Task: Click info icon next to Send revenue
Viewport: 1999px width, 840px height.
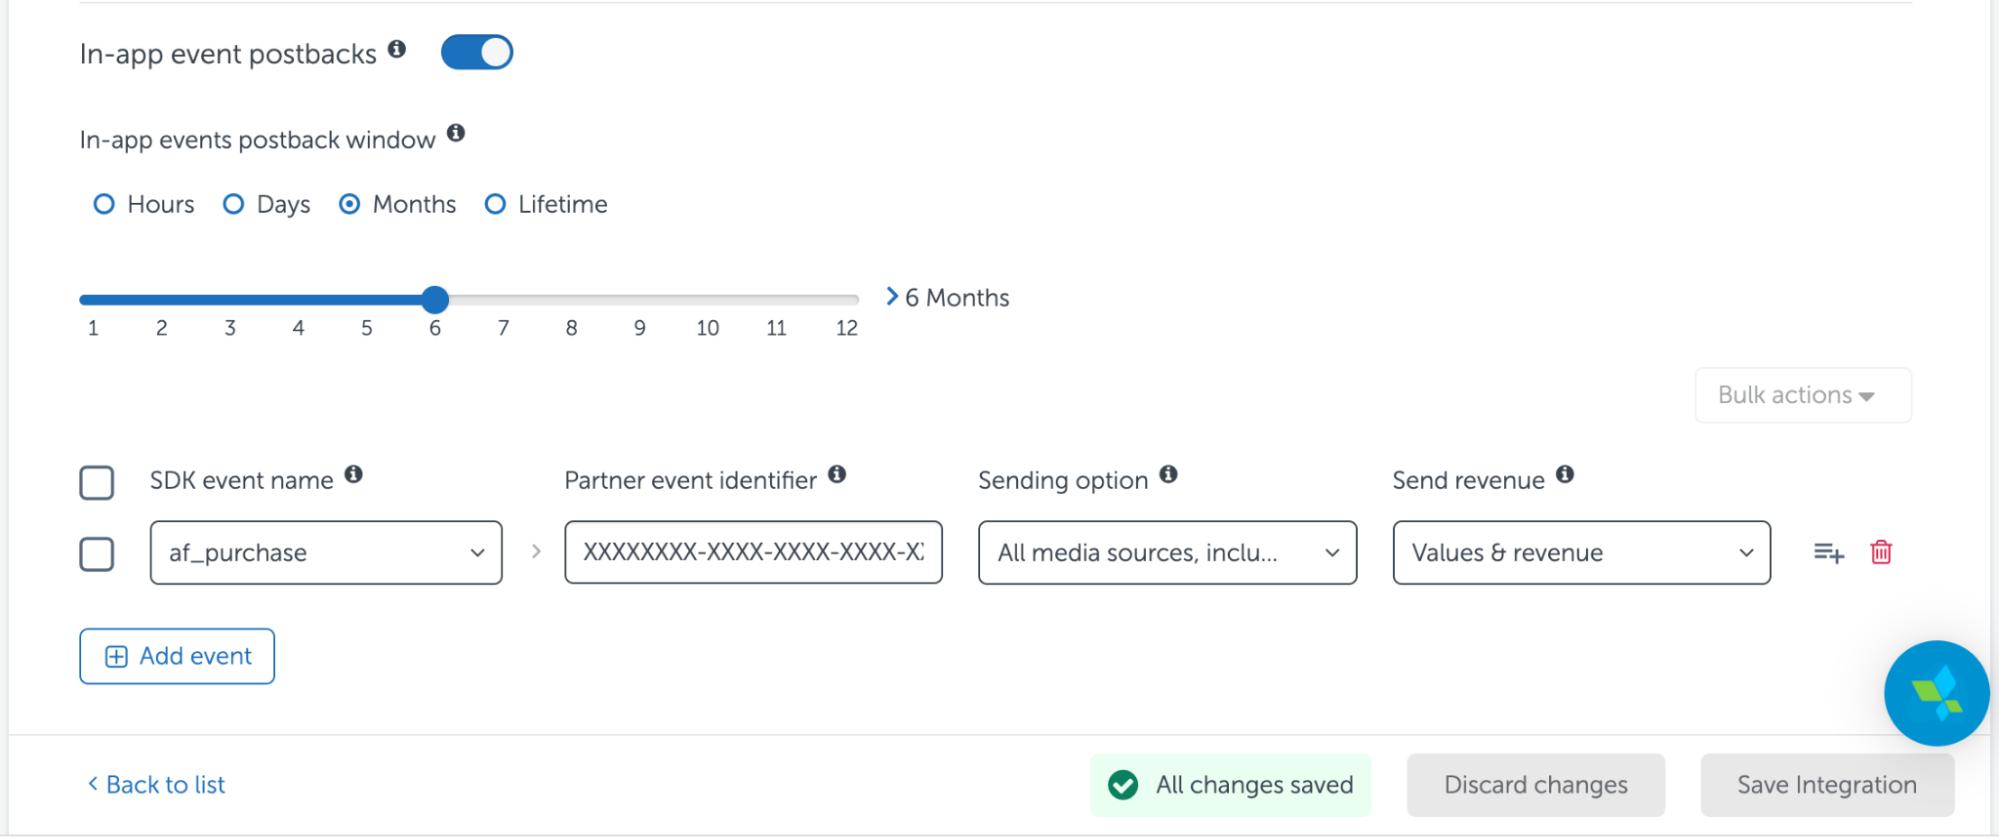Action: (x=1565, y=474)
